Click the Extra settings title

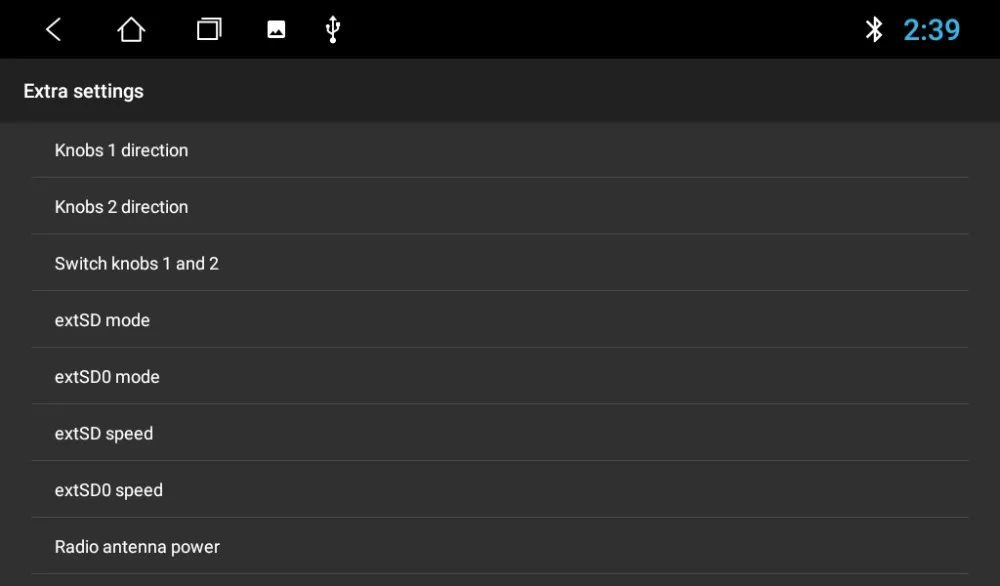(x=84, y=91)
